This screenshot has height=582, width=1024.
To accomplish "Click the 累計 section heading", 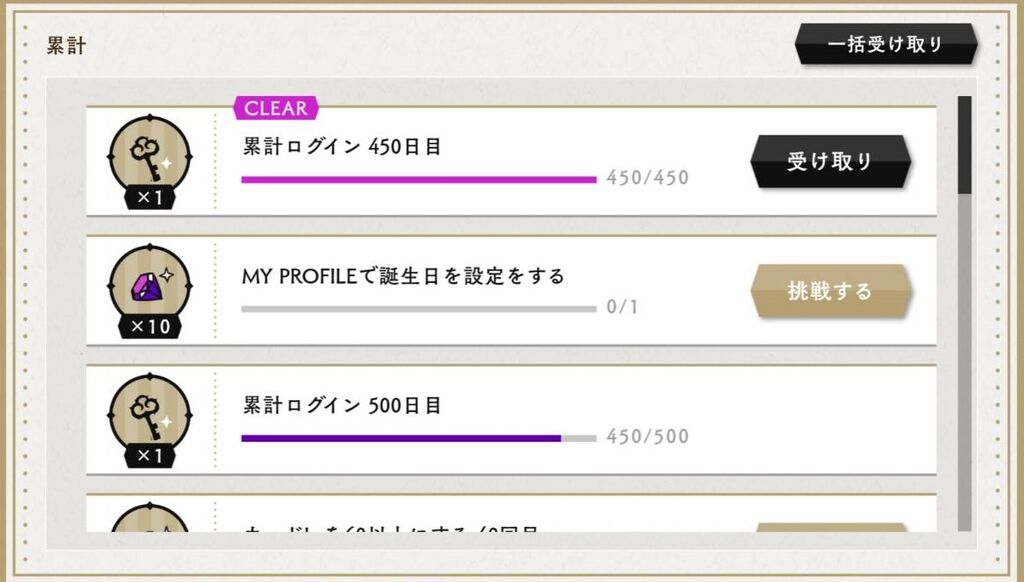I will click(x=66, y=45).
